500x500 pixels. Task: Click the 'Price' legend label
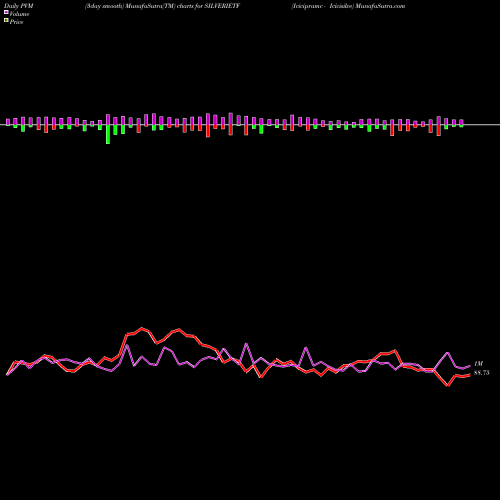pos(16,22)
